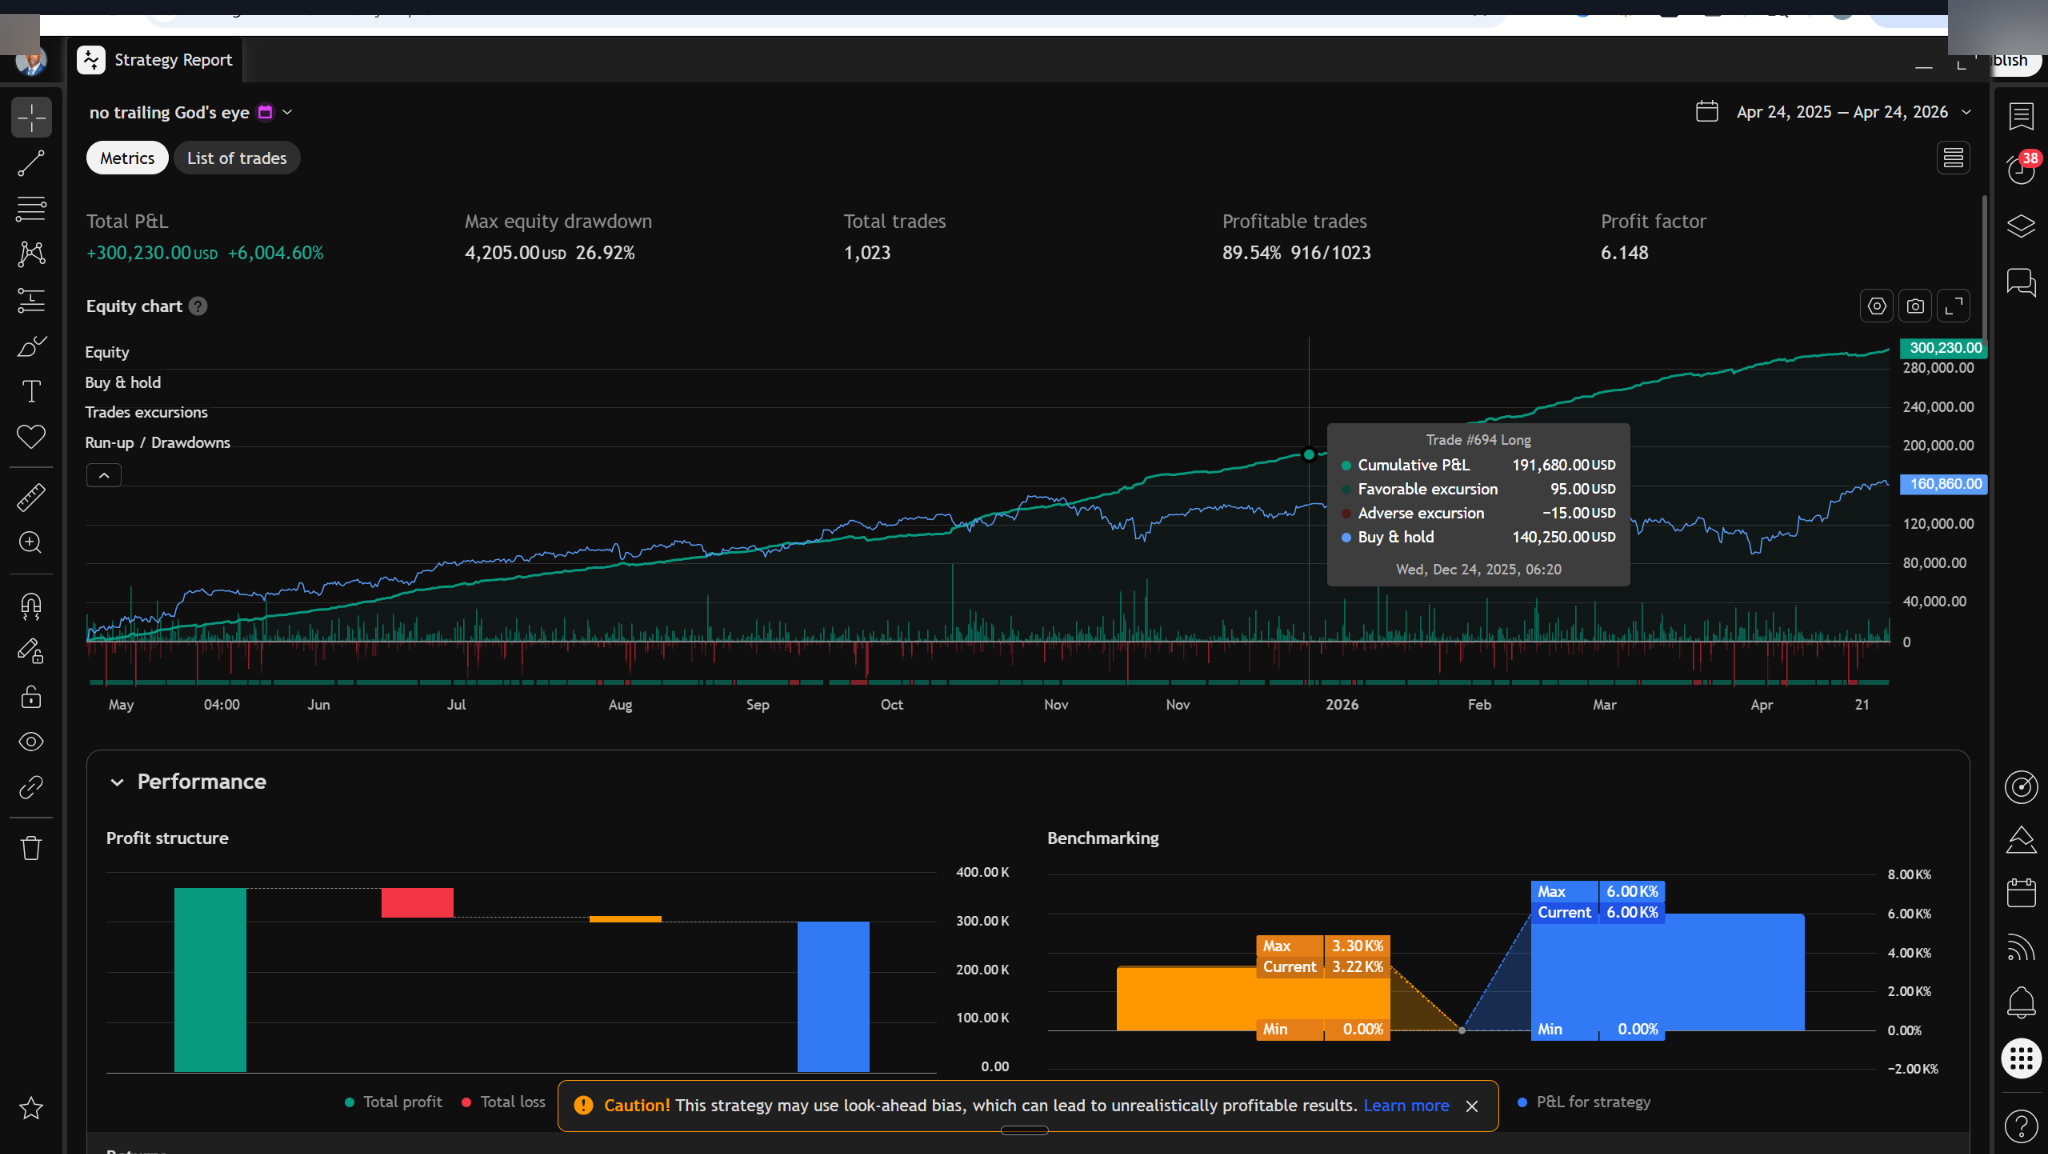
Task: Toggle the Buy & hold series
Action: click(123, 382)
